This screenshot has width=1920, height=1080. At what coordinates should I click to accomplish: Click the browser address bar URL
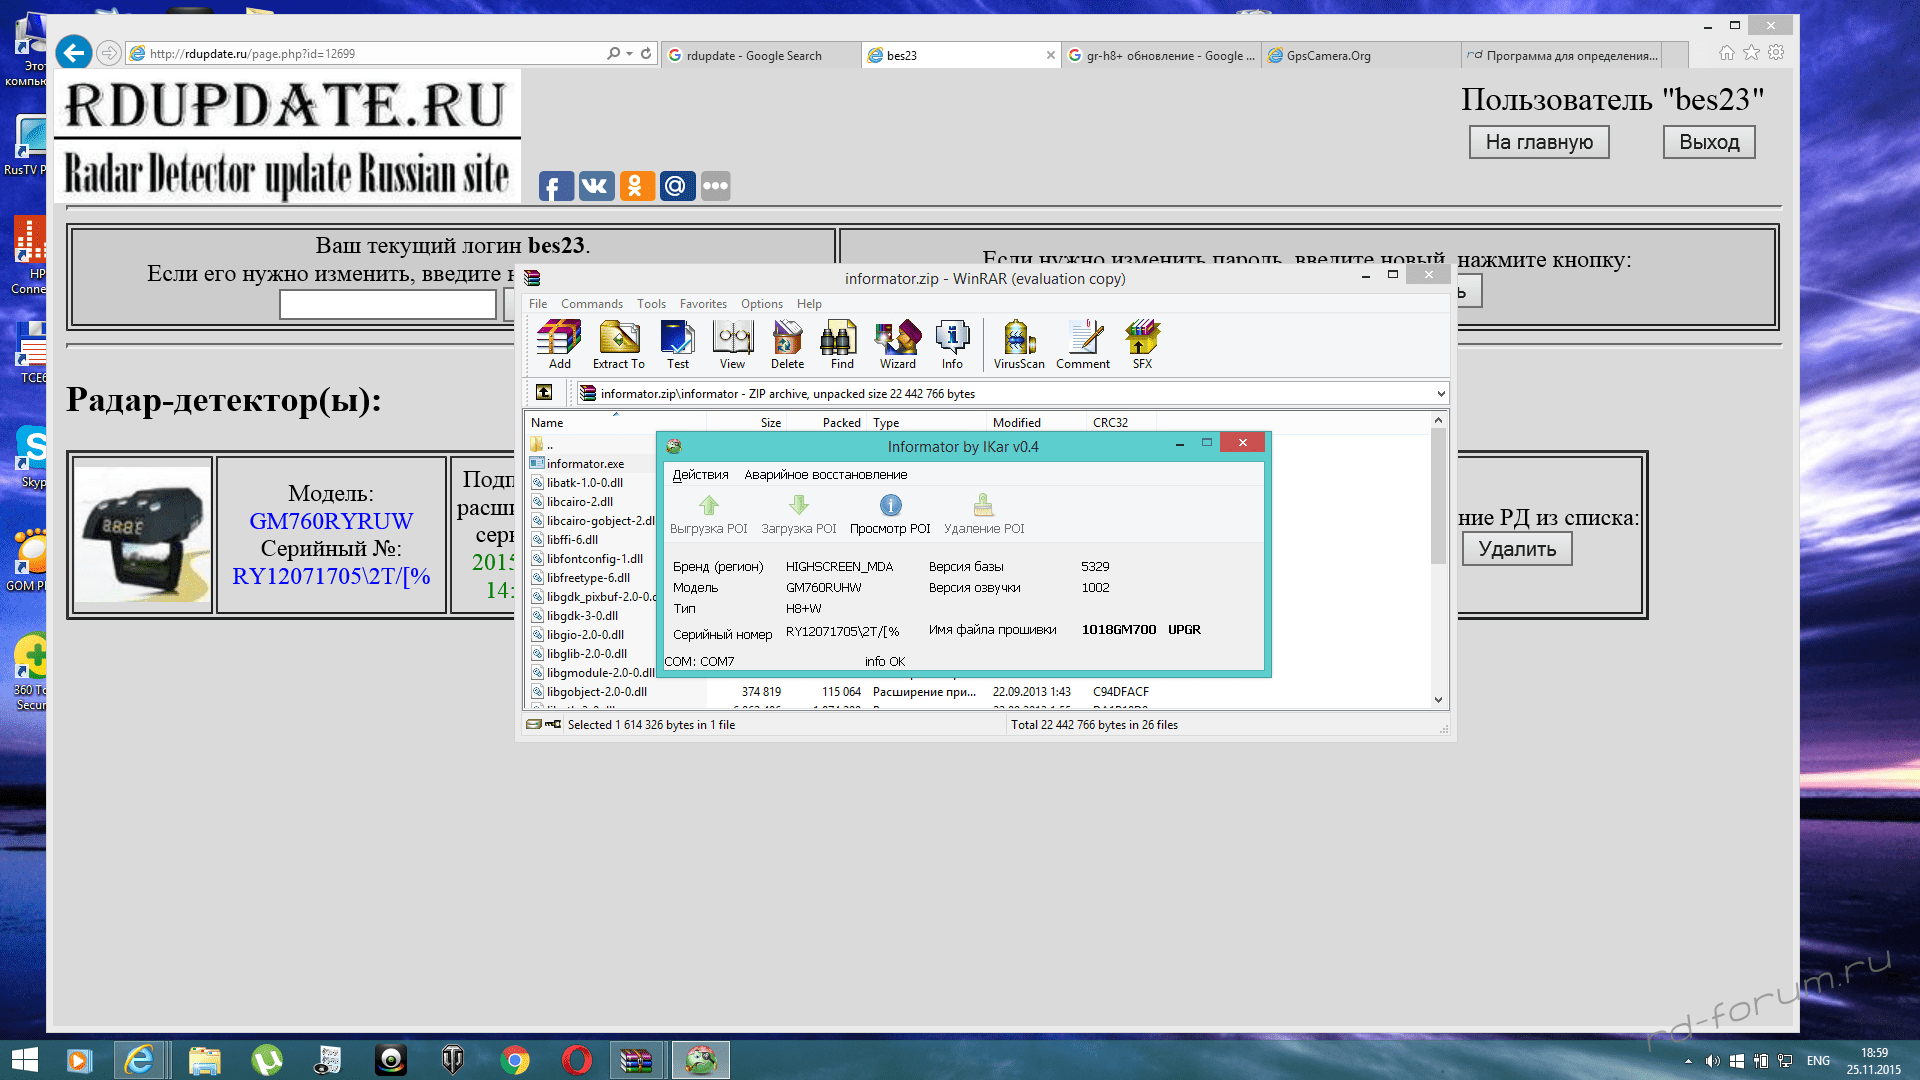click(x=252, y=54)
